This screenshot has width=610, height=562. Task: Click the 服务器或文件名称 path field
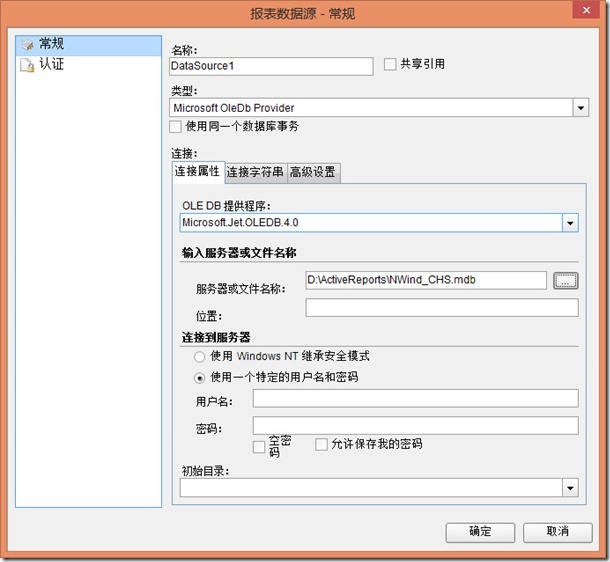click(x=426, y=280)
